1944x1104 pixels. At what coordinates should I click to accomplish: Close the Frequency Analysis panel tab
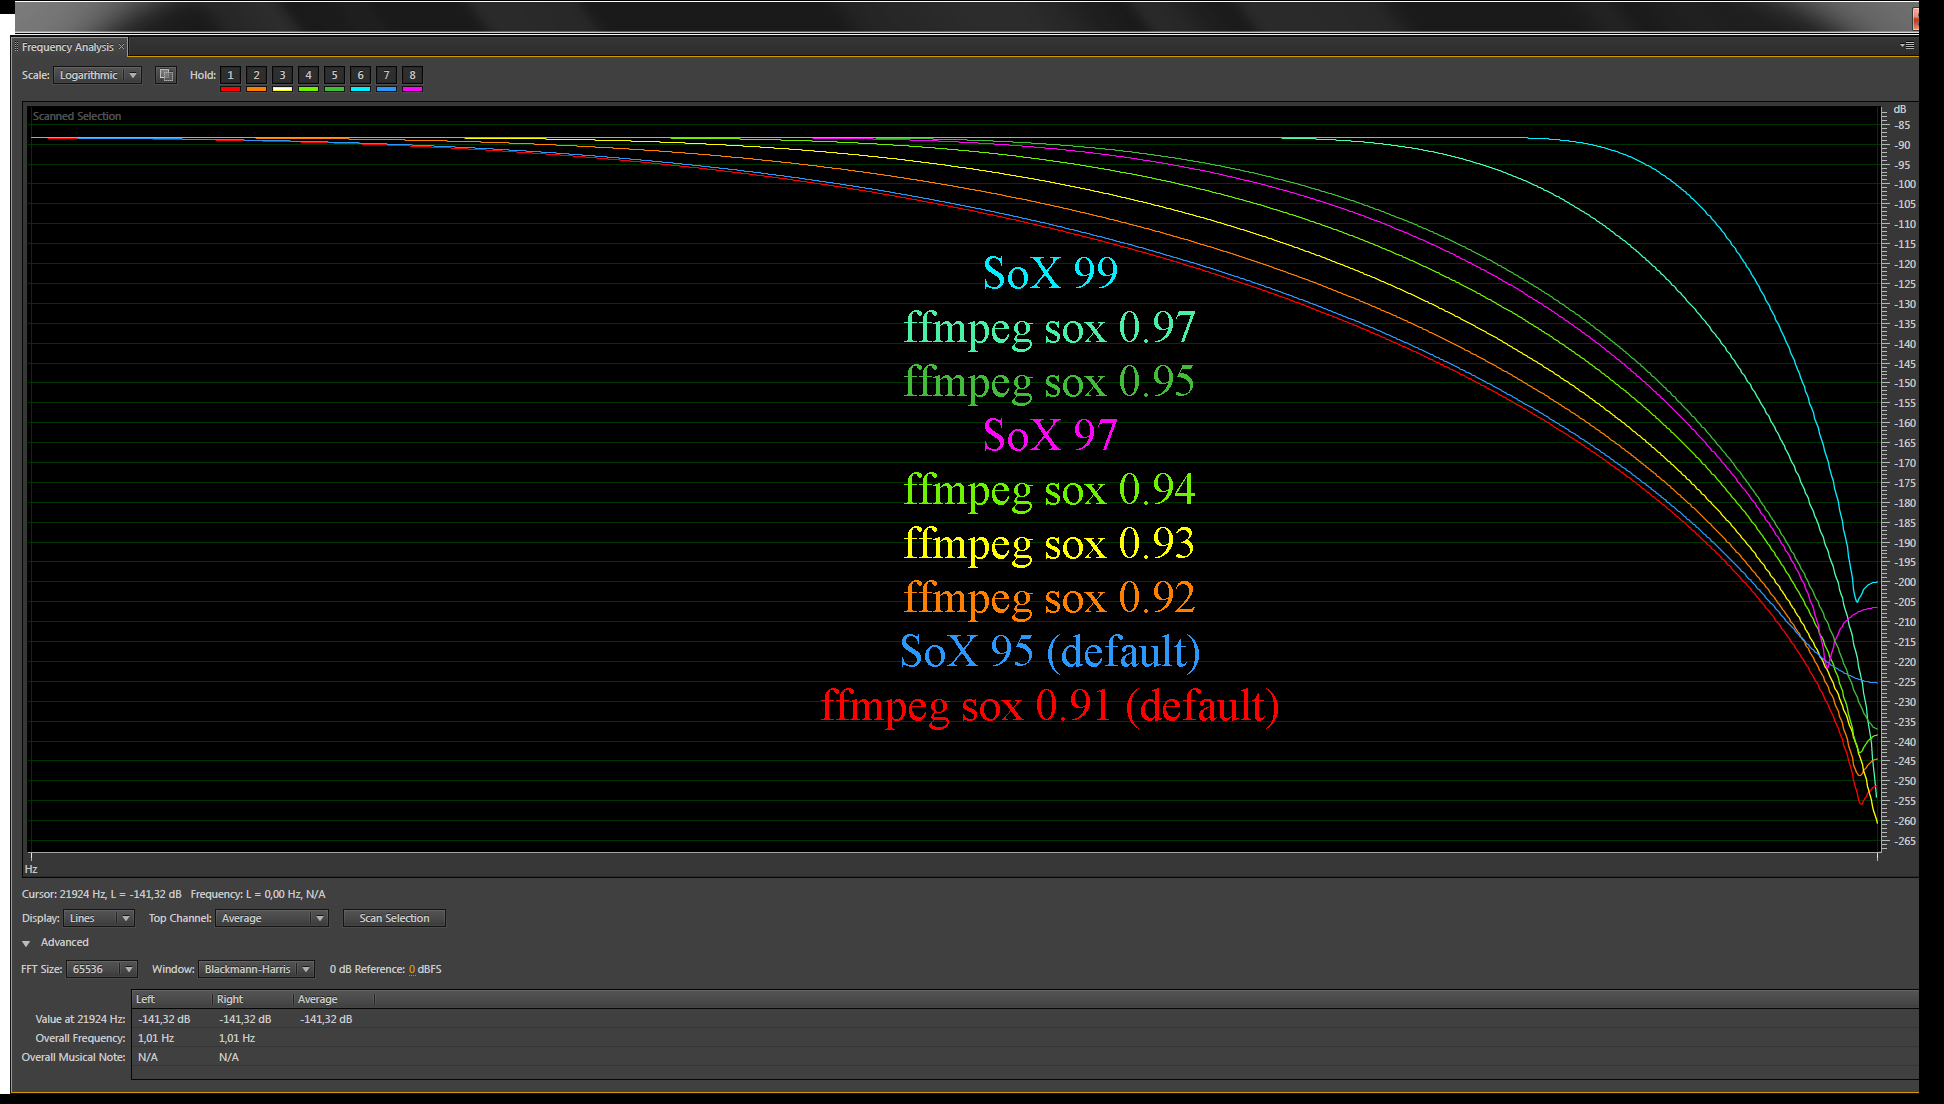click(122, 47)
